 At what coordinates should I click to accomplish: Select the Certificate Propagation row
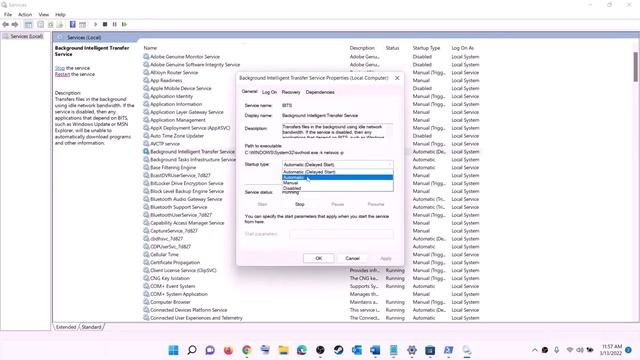pyautogui.click(x=311, y=262)
